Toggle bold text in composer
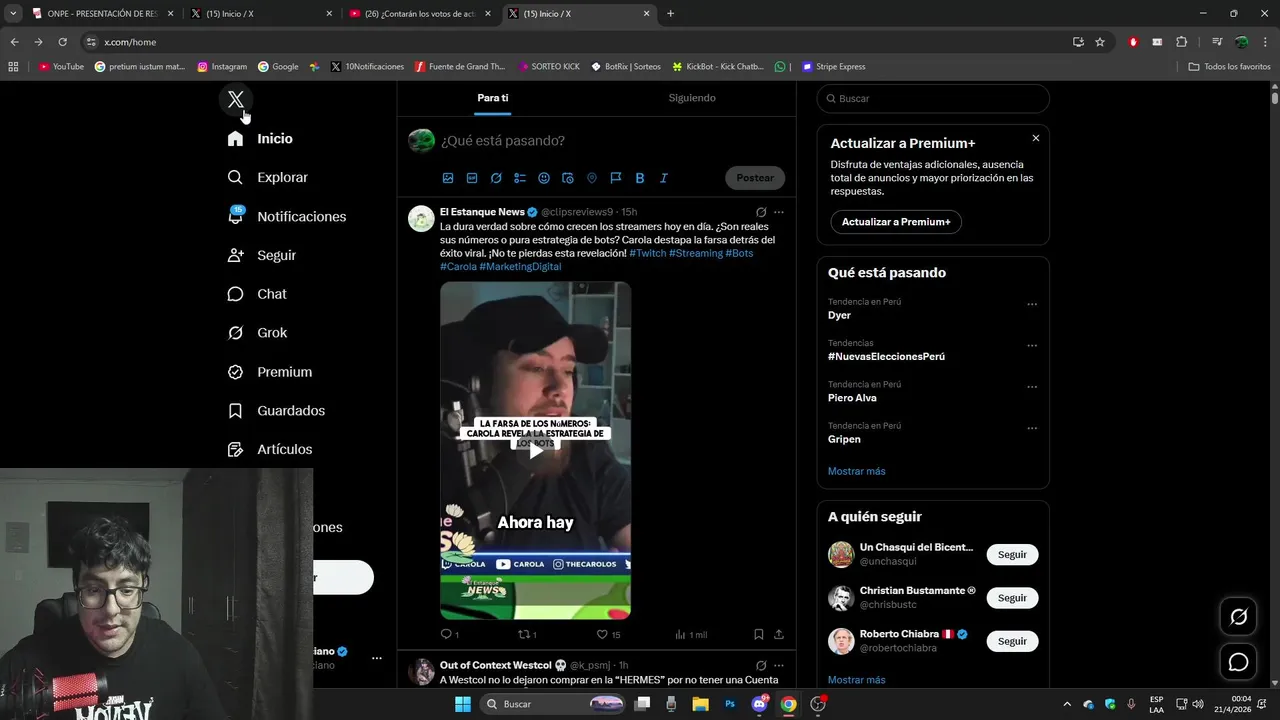 coord(640,178)
